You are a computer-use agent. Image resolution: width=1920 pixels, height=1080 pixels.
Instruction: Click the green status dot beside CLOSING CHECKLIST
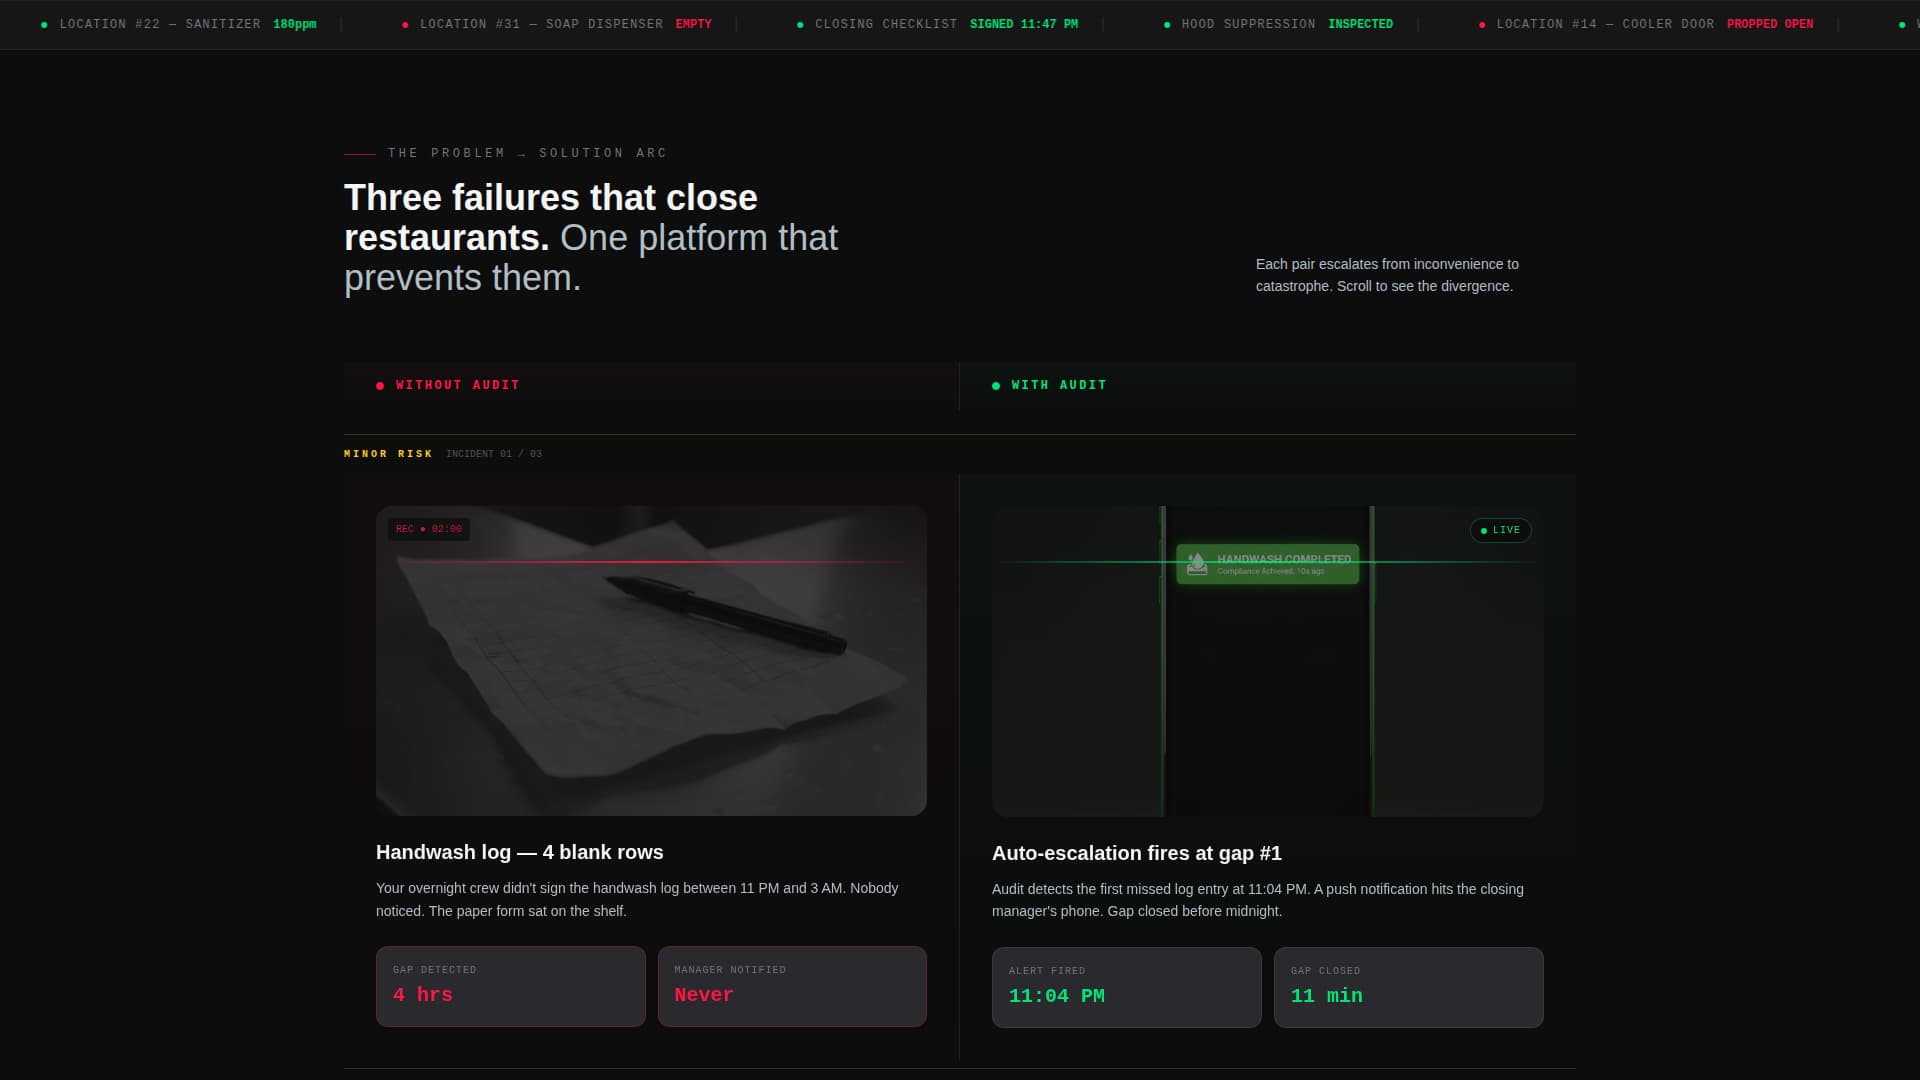[798, 23]
